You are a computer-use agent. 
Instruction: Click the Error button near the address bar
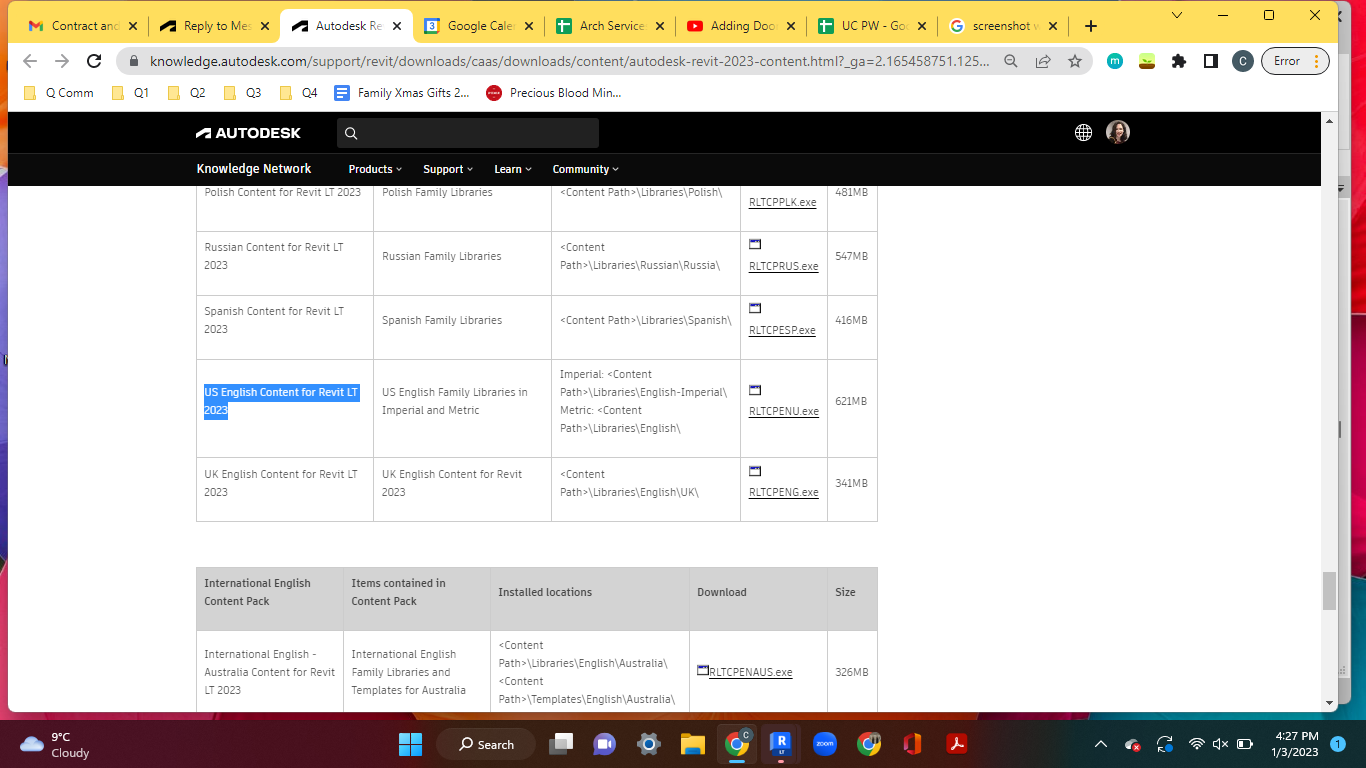[x=1288, y=61]
